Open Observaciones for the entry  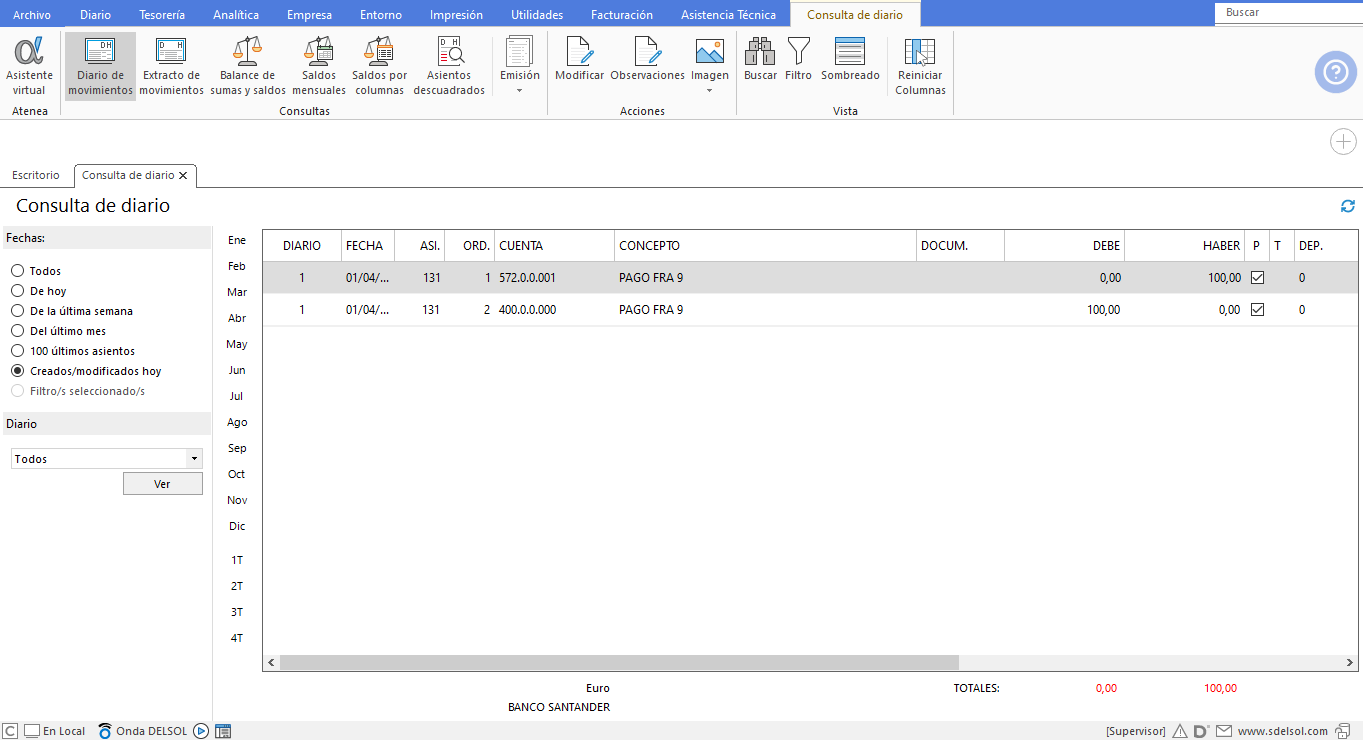(647, 59)
